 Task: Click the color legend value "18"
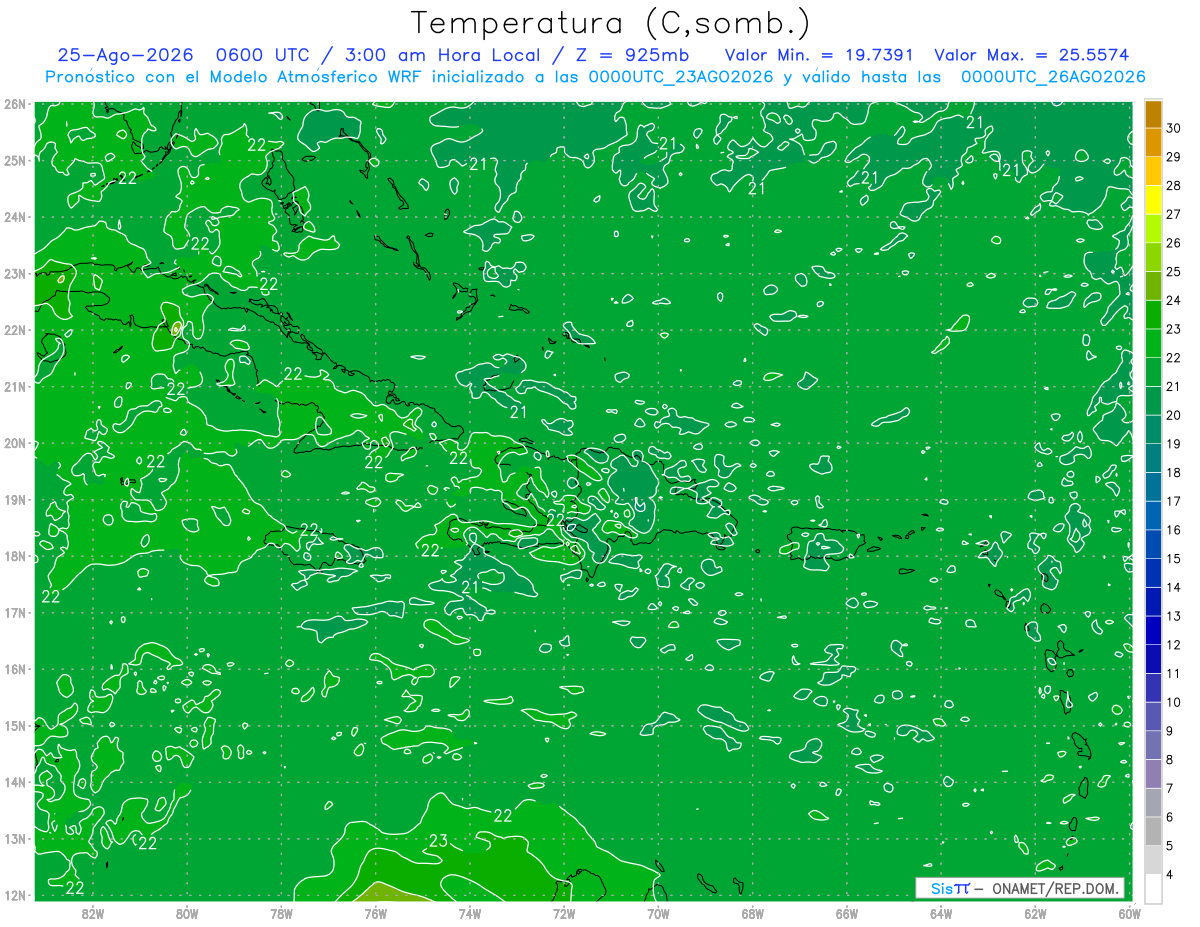coord(1174,472)
